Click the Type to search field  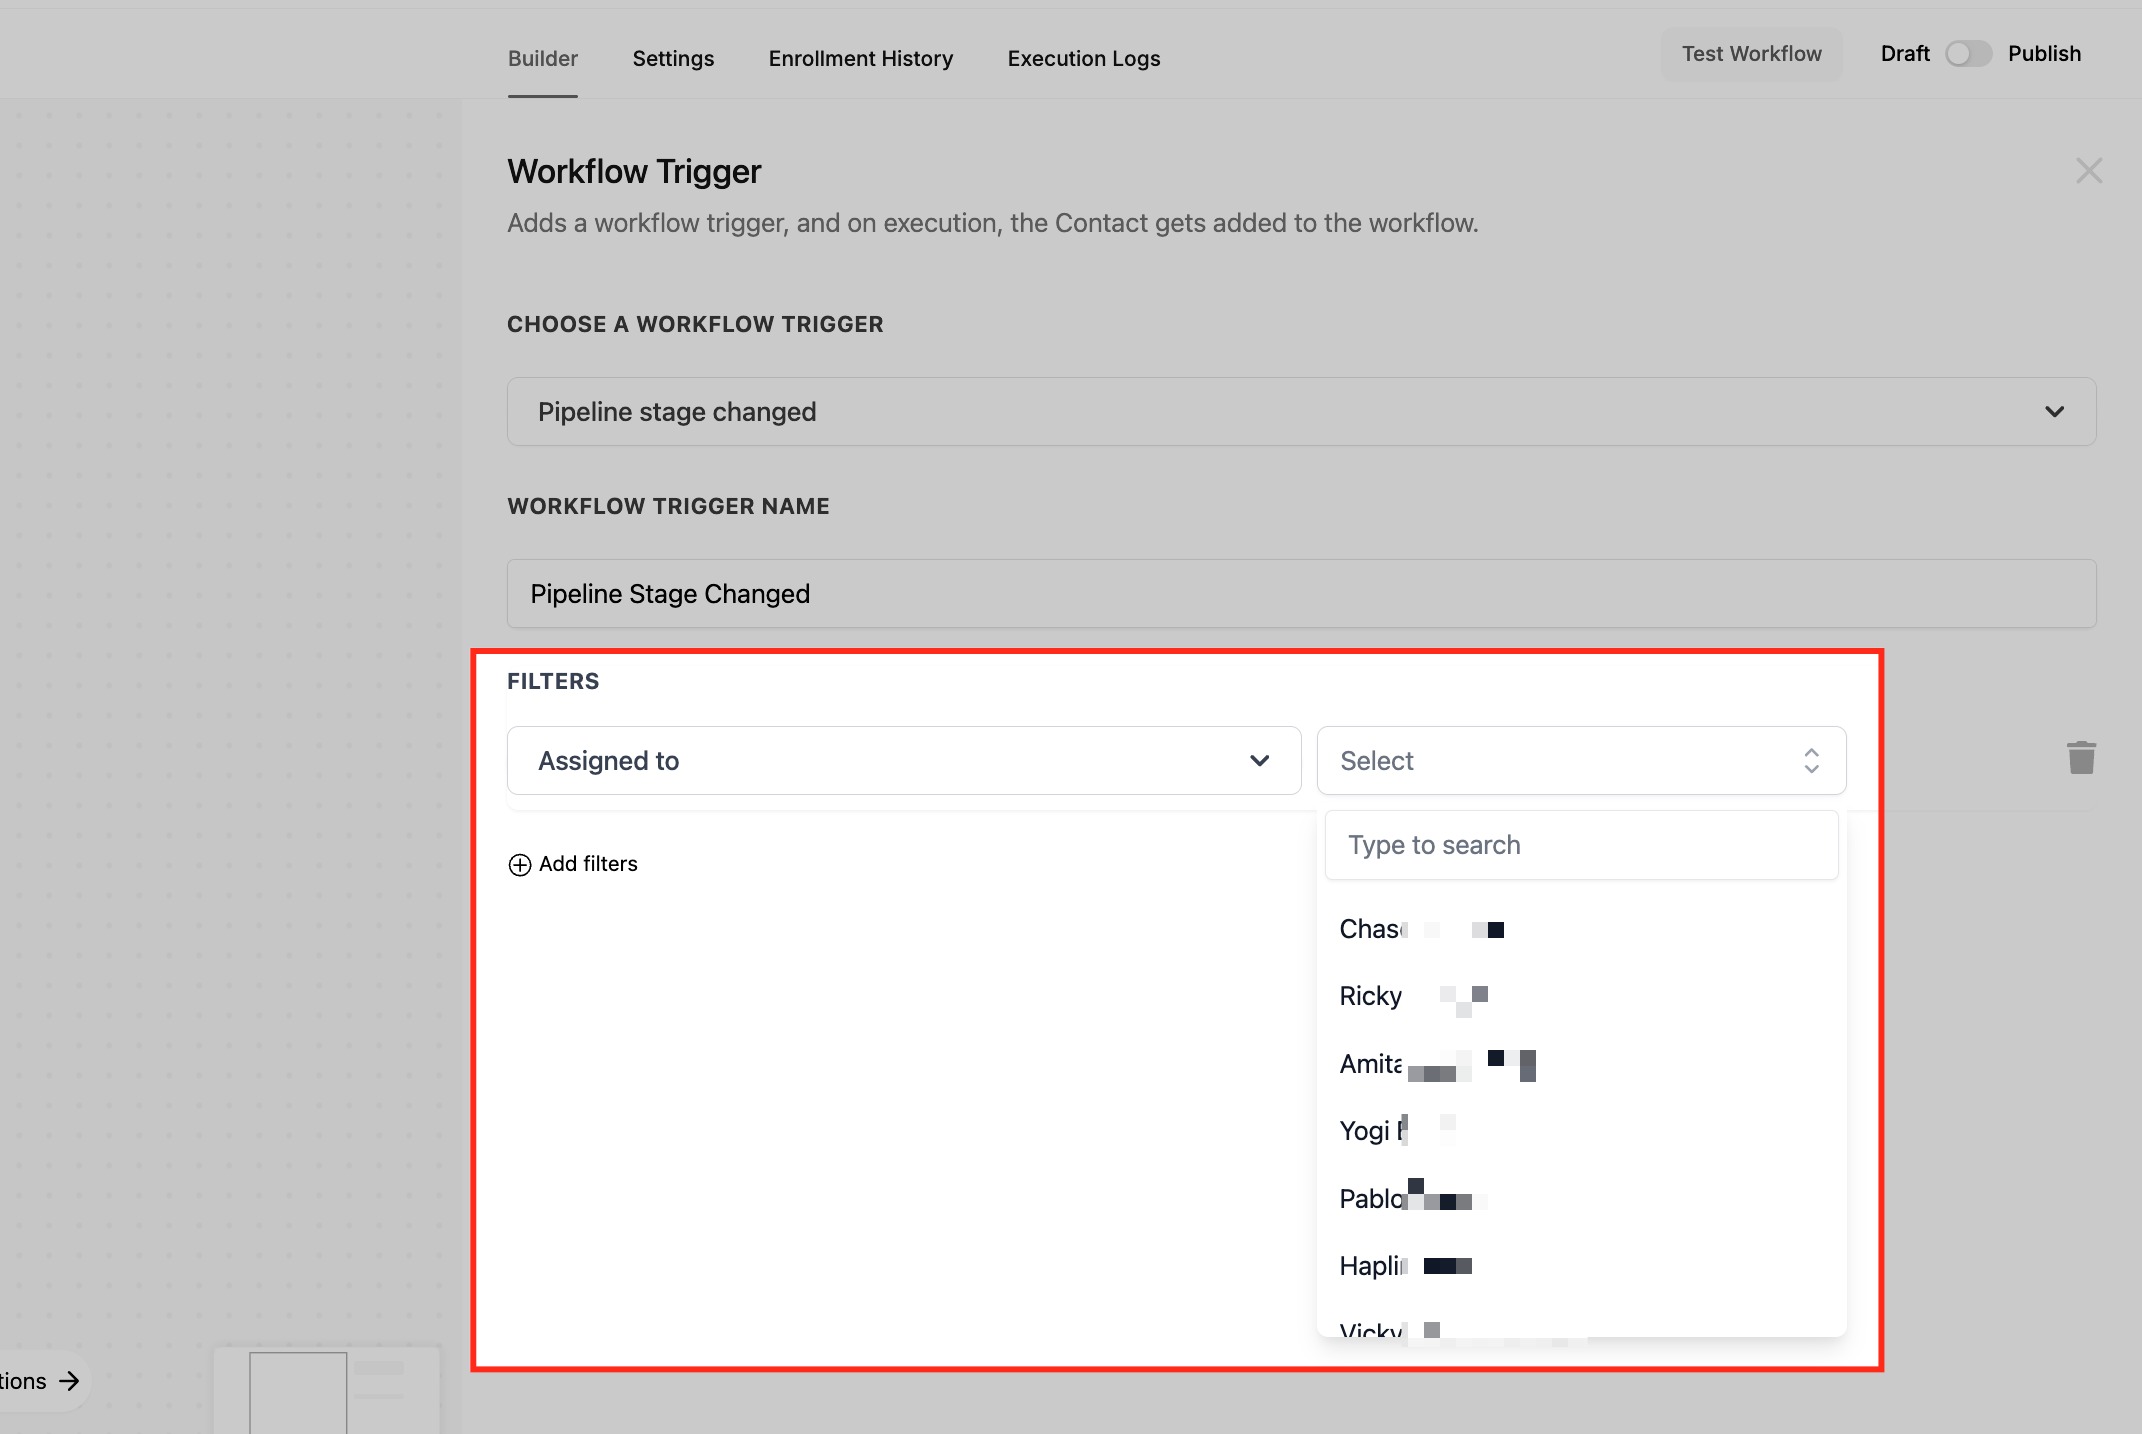pos(1580,846)
